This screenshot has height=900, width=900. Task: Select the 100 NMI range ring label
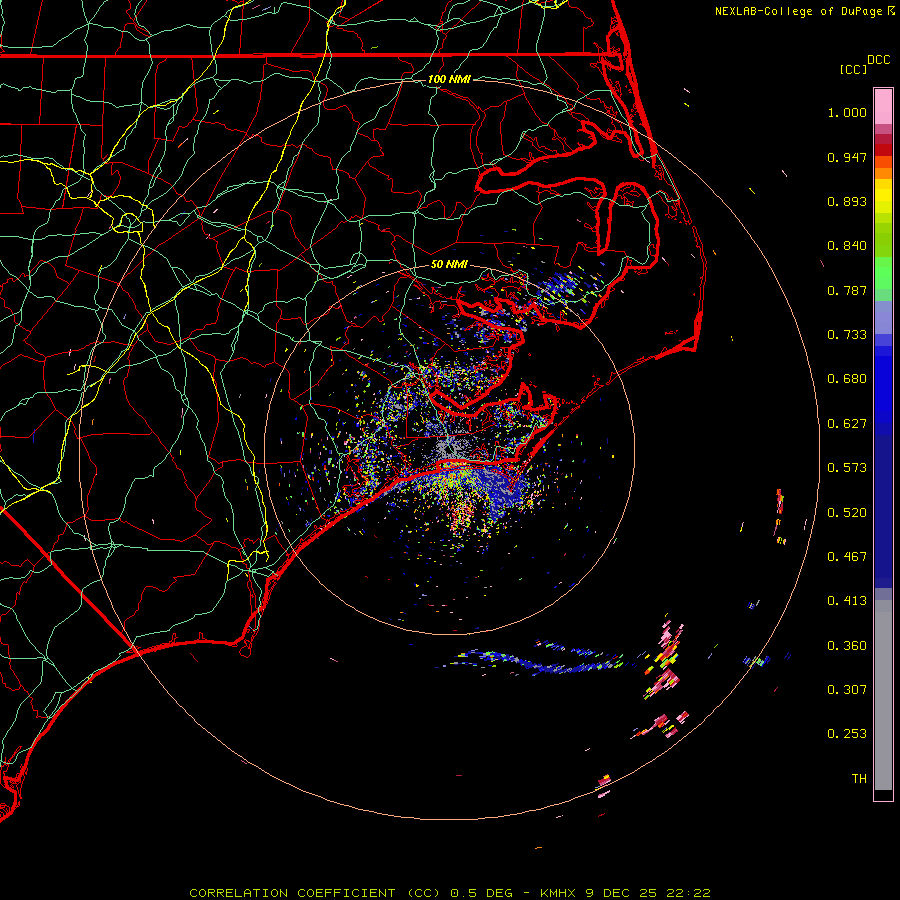click(x=449, y=79)
